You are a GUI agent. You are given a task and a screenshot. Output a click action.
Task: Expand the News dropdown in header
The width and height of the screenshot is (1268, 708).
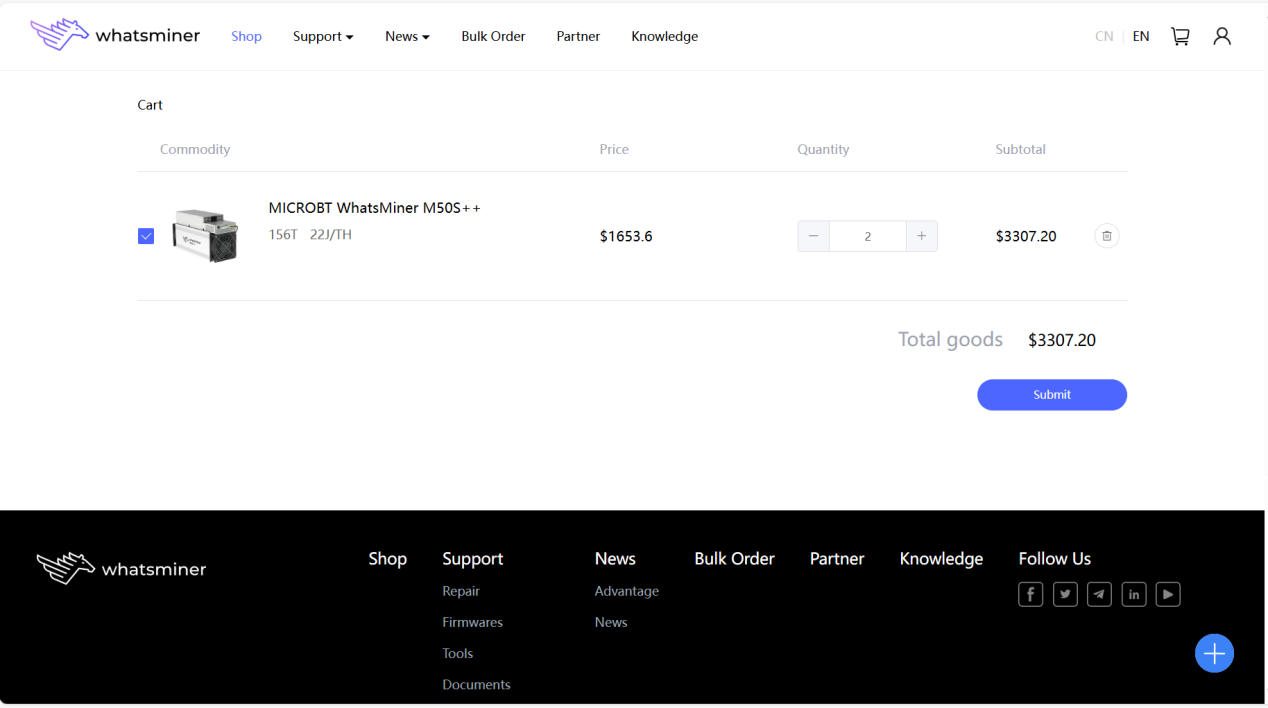tap(407, 36)
